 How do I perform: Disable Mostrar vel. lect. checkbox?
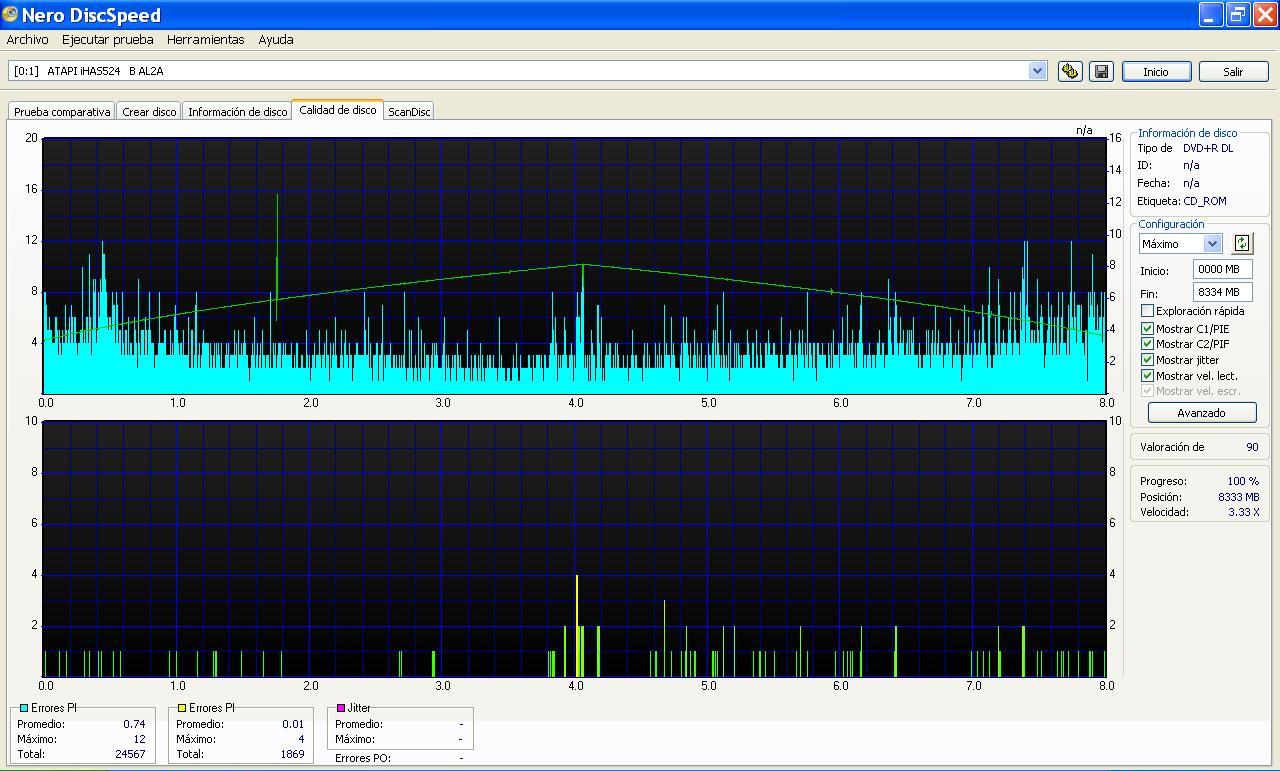click(1147, 376)
